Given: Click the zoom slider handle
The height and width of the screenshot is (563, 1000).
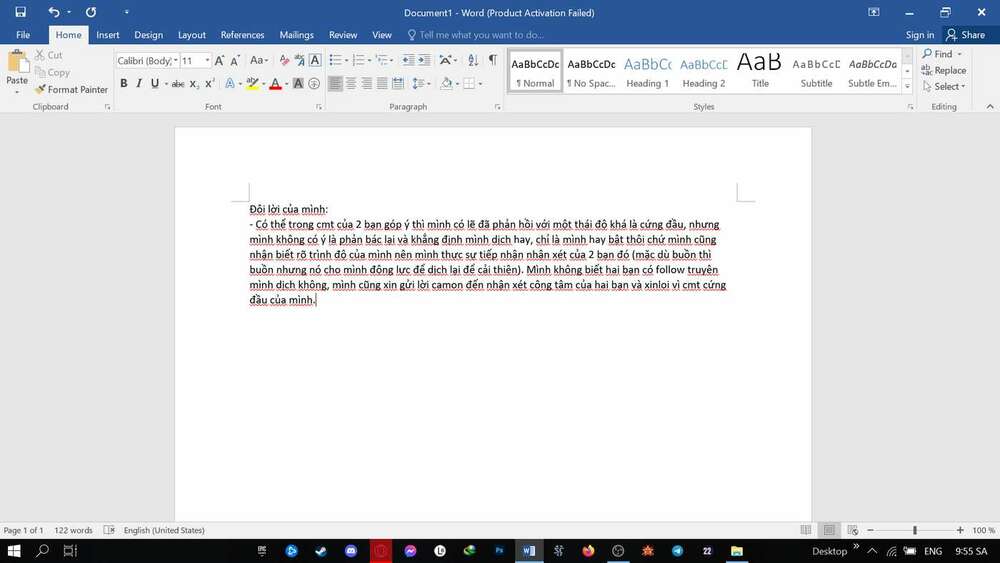Looking at the screenshot, I should click(x=914, y=530).
